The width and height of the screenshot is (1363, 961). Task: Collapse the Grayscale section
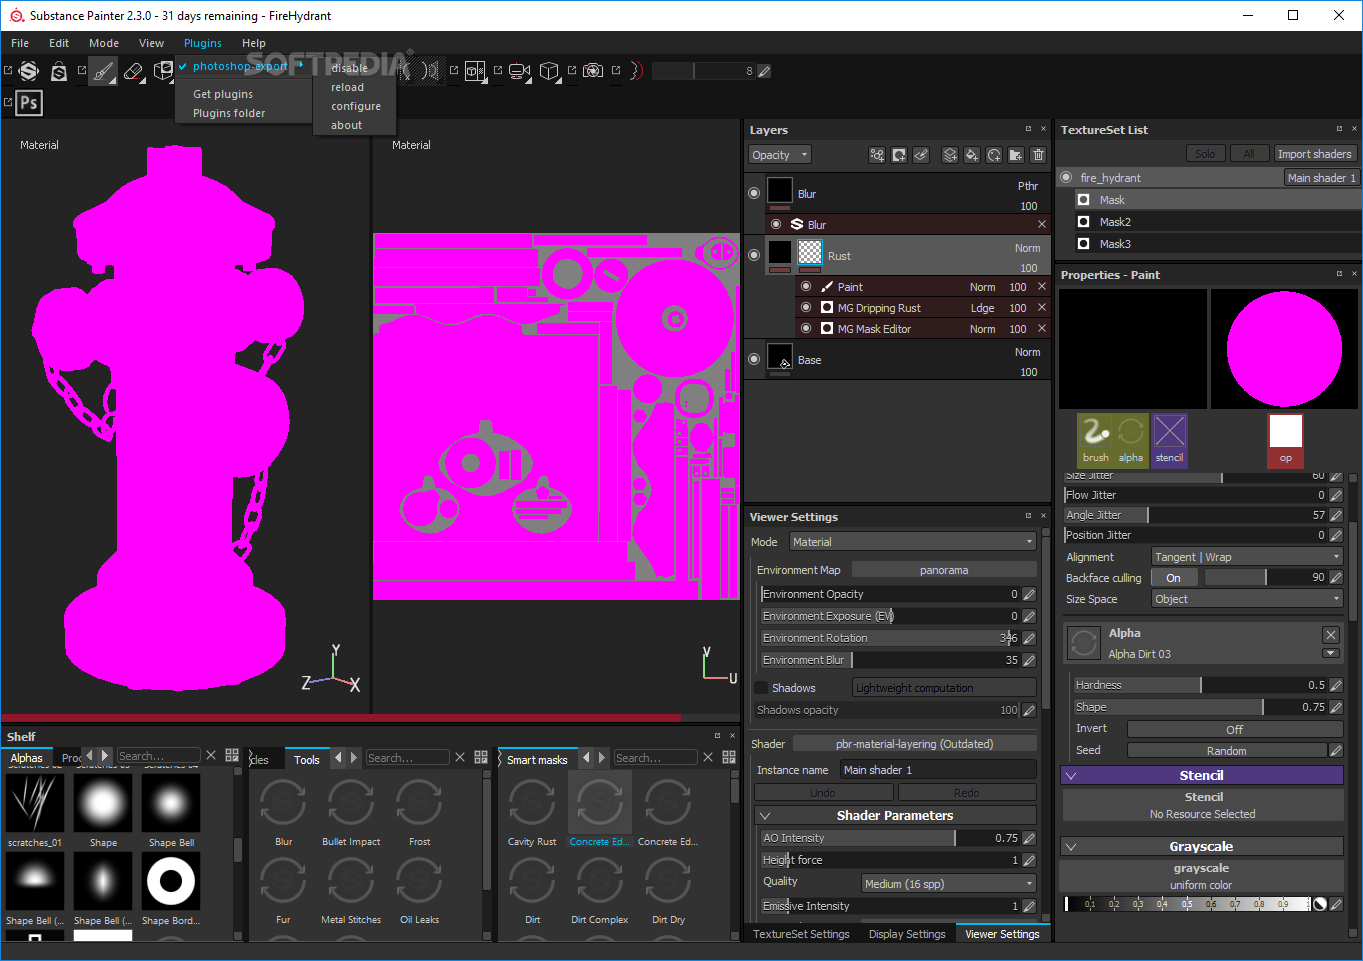click(x=1071, y=847)
